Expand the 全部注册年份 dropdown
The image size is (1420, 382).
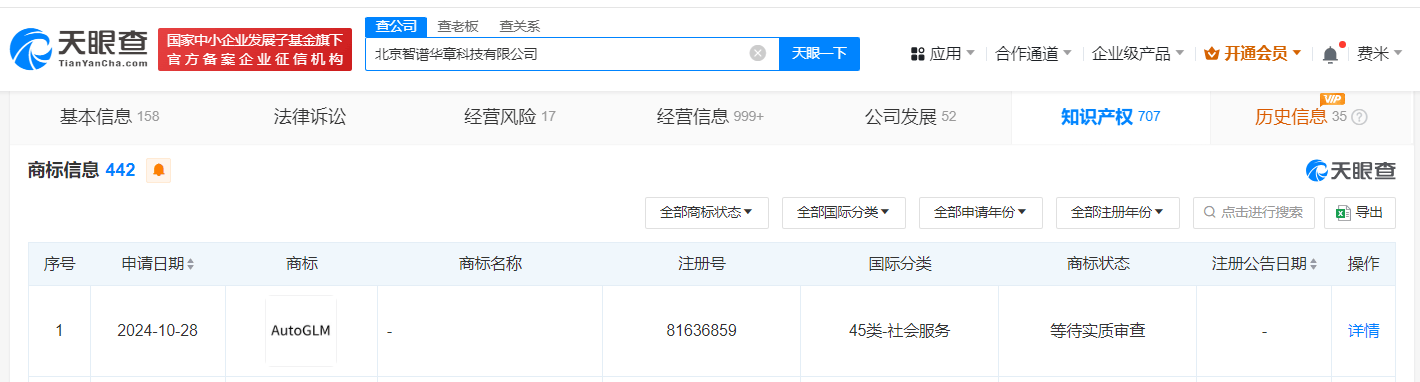pos(1117,212)
